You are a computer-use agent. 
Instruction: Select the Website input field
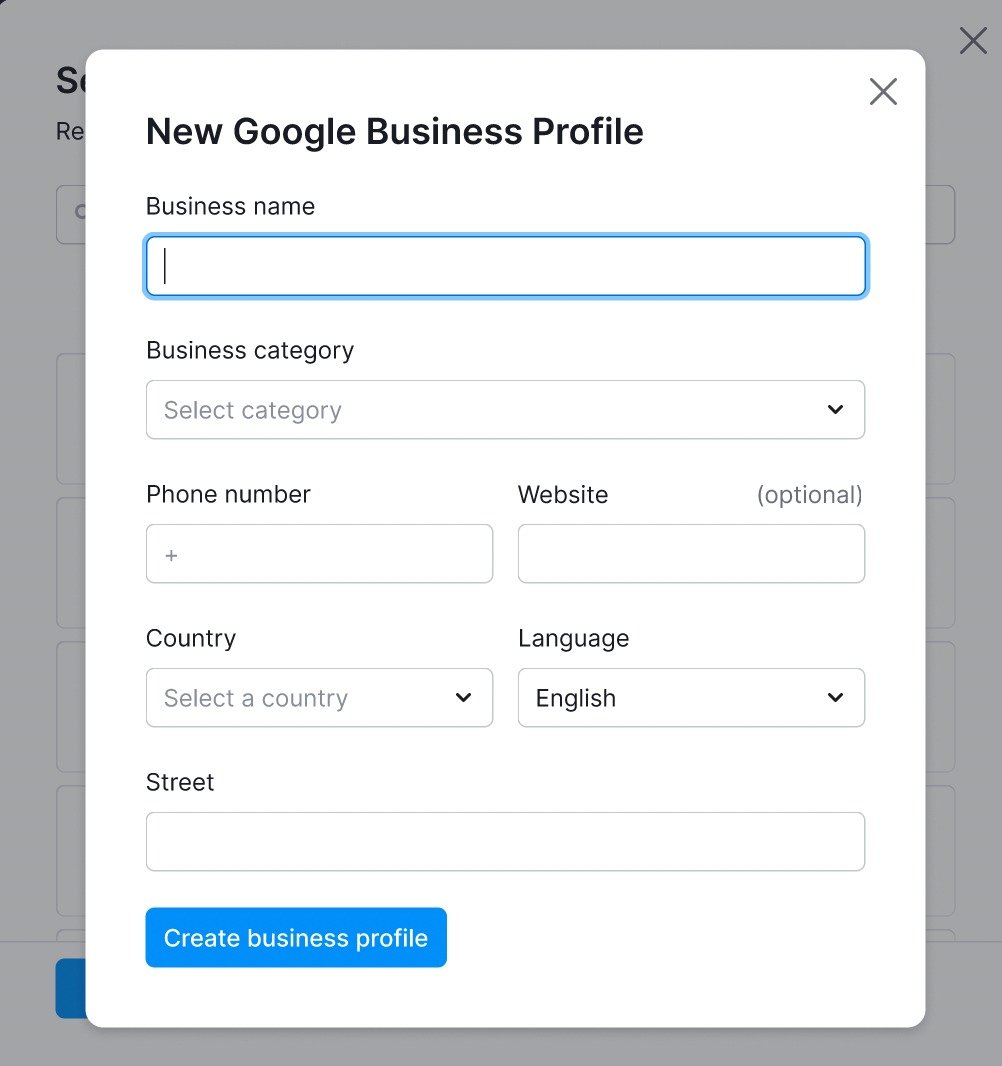tap(691, 554)
